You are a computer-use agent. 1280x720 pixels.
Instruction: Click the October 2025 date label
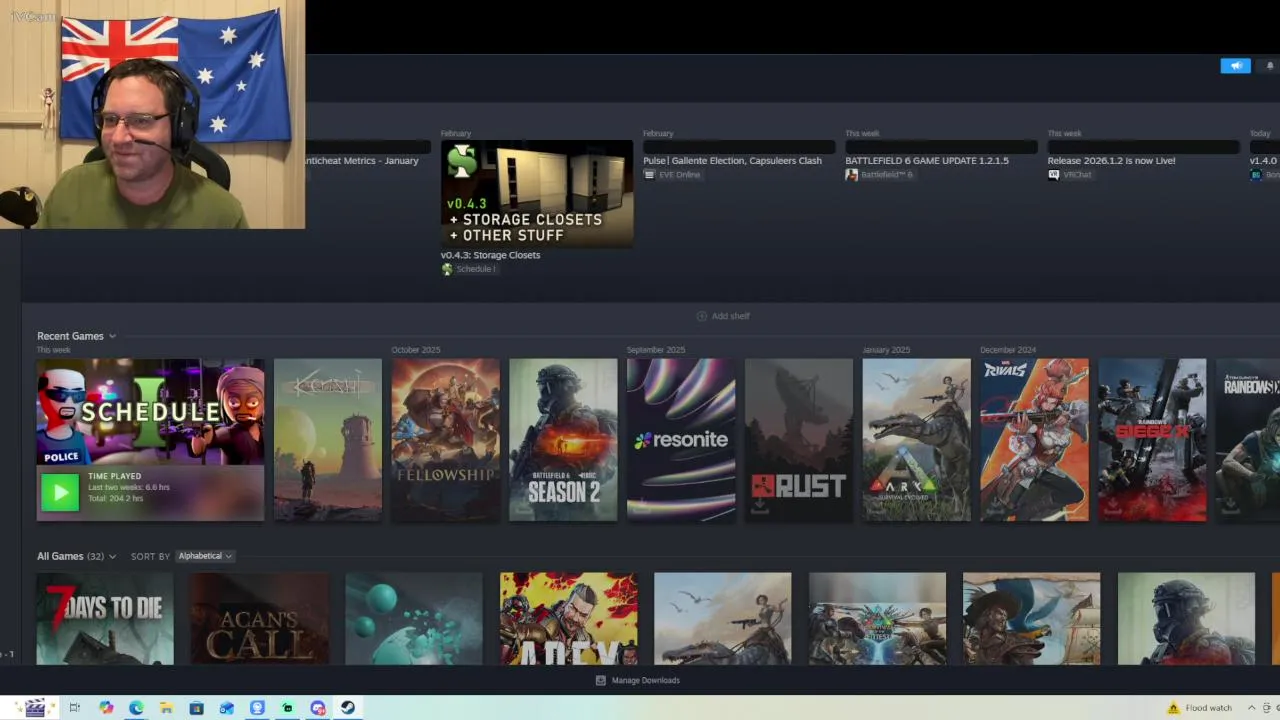[416, 350]
